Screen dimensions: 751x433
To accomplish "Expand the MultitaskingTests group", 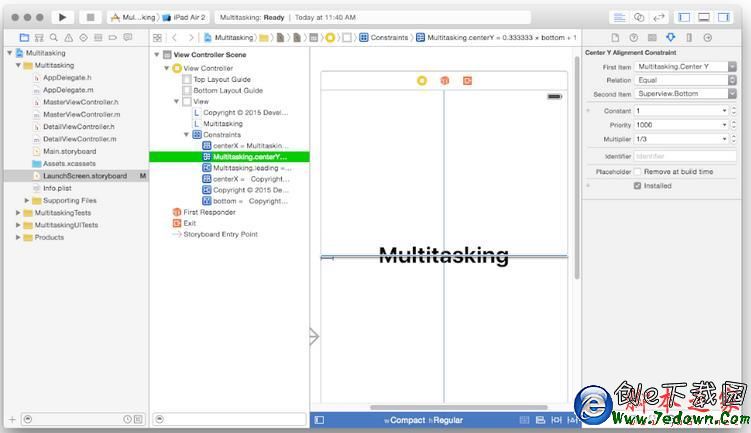I will [x=18, y=213].
